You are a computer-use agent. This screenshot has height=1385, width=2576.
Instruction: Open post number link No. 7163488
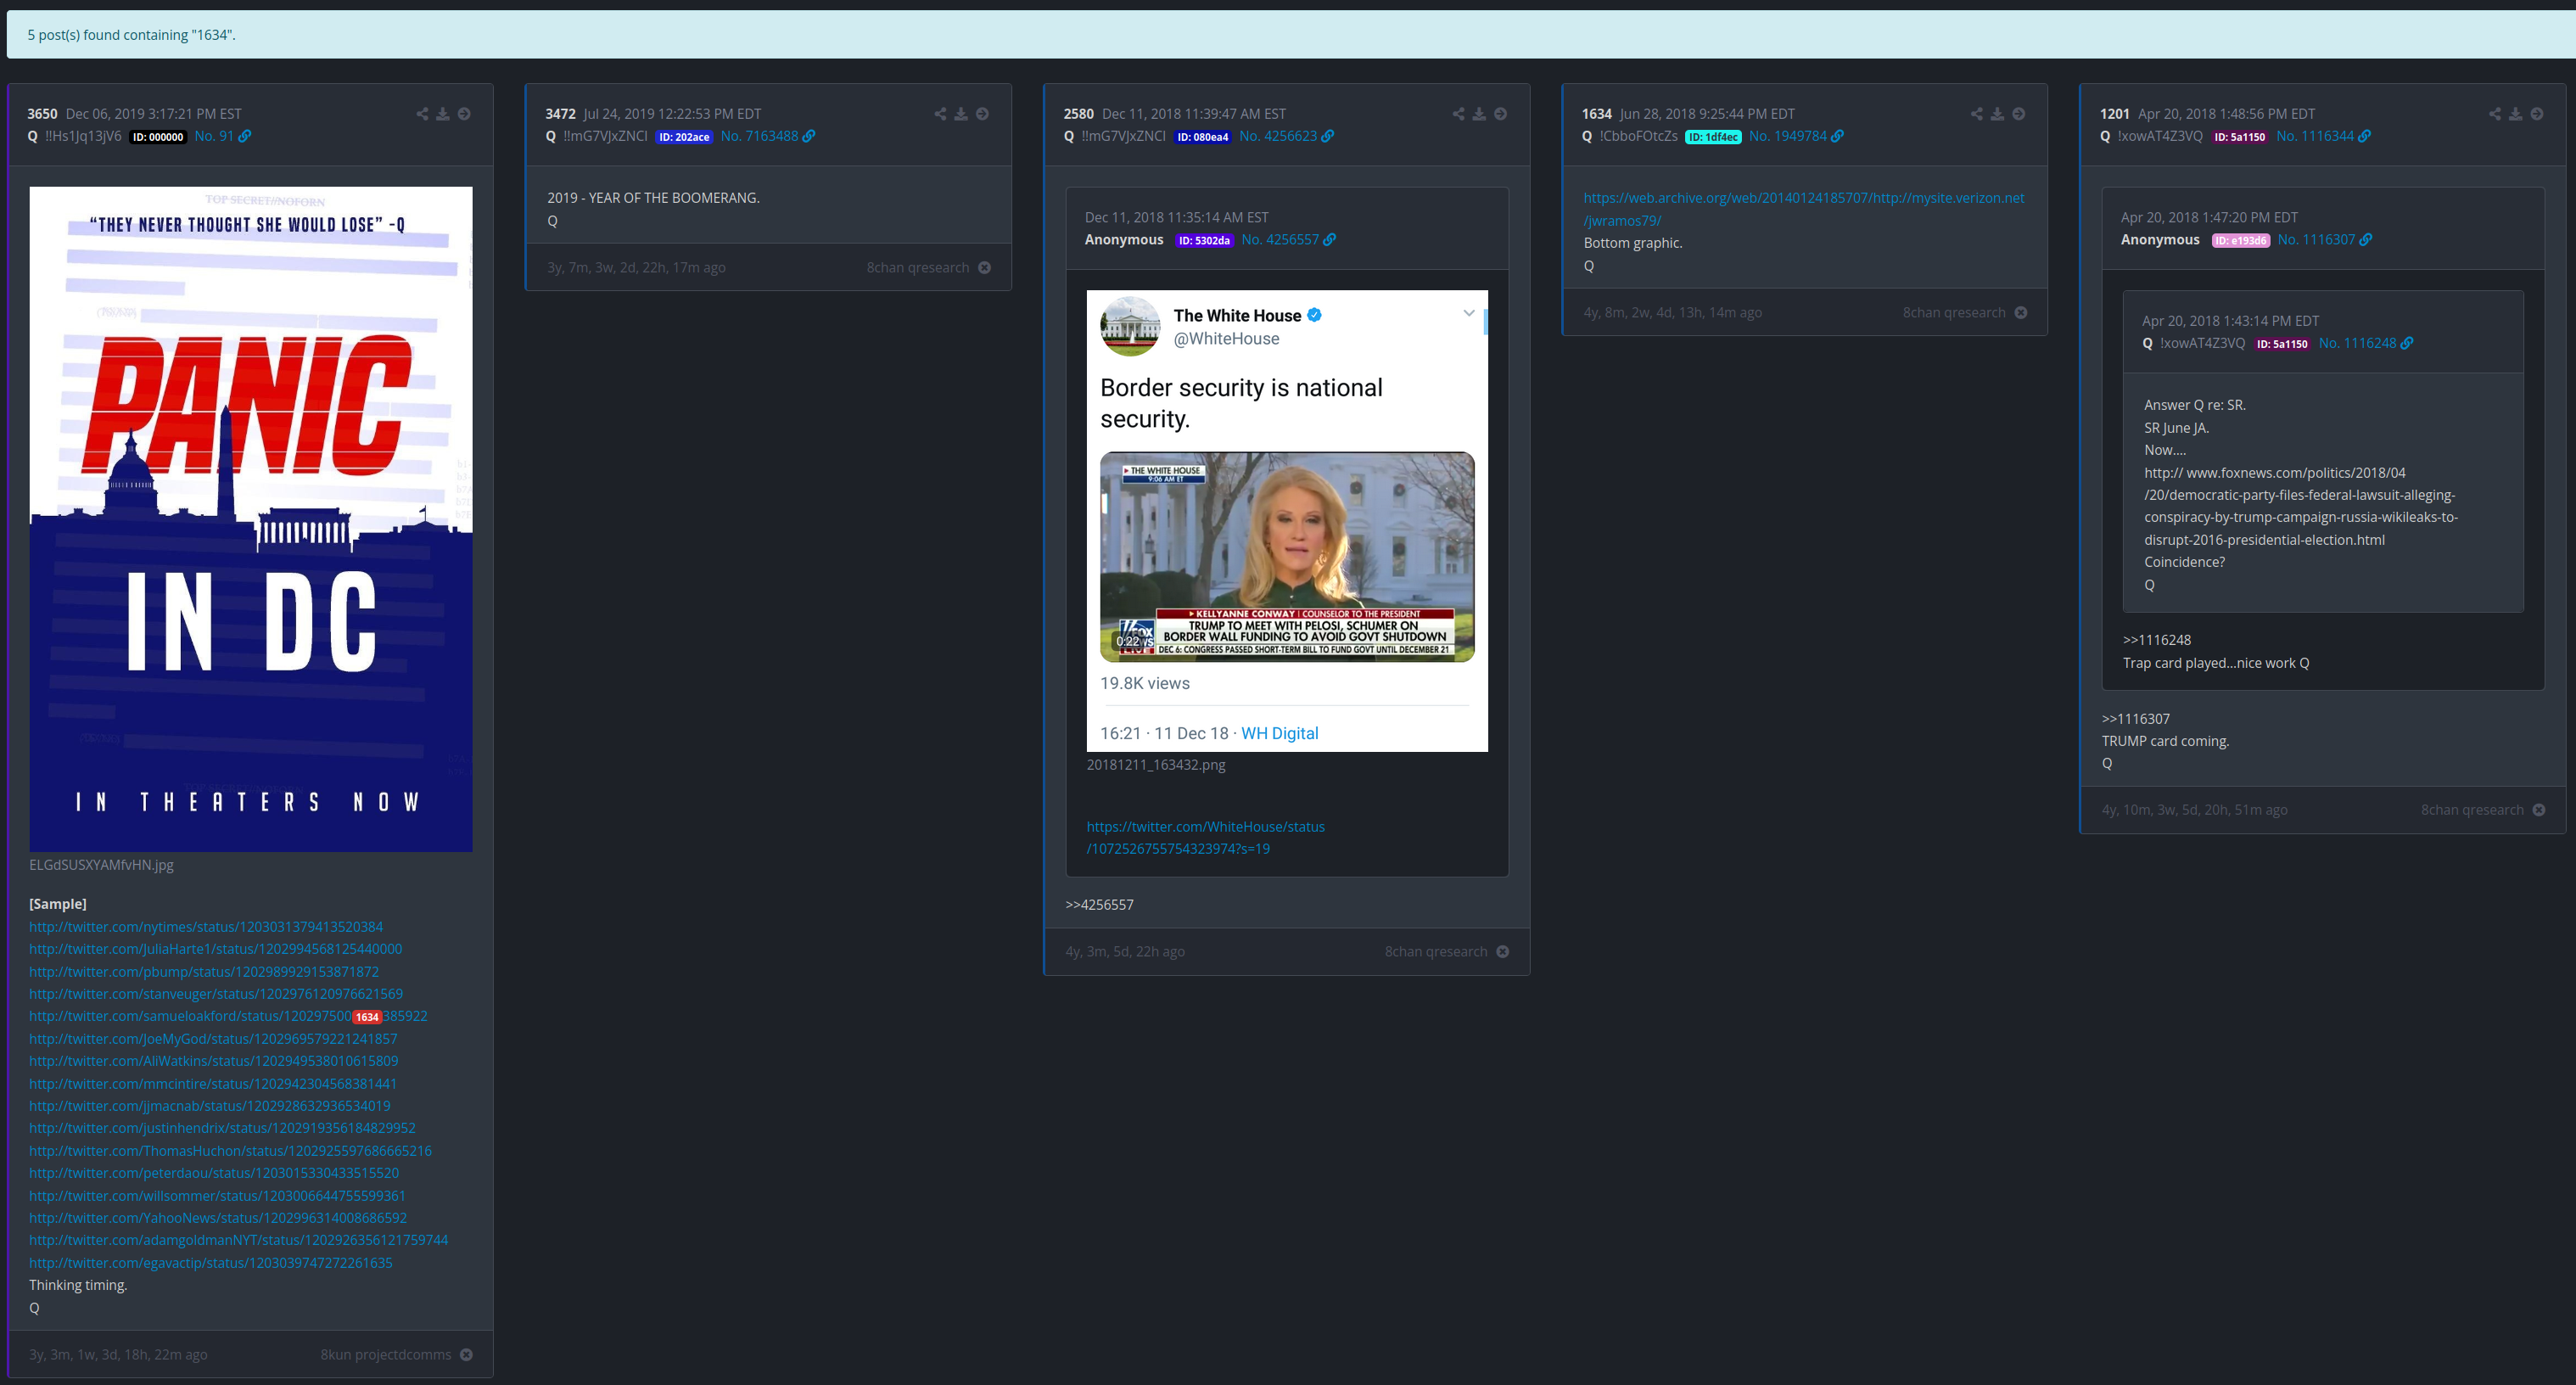(759, 136)
